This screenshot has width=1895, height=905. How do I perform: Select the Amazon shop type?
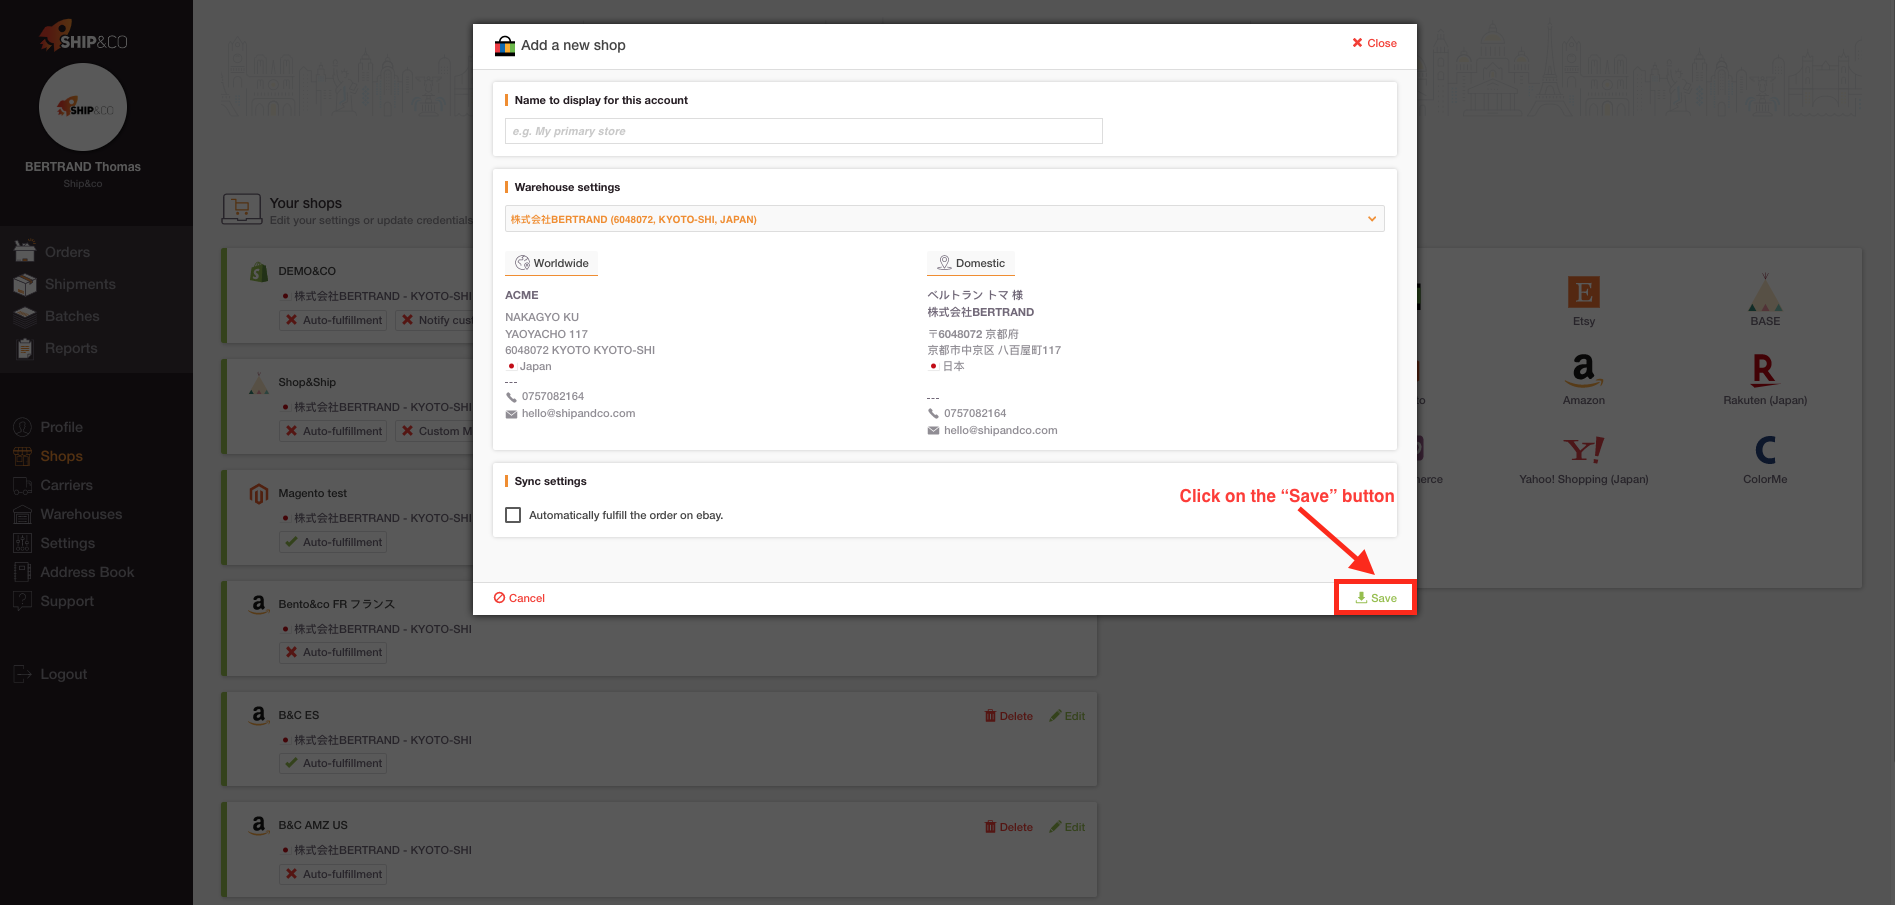pyautogui.click(x=1583, y=379)
